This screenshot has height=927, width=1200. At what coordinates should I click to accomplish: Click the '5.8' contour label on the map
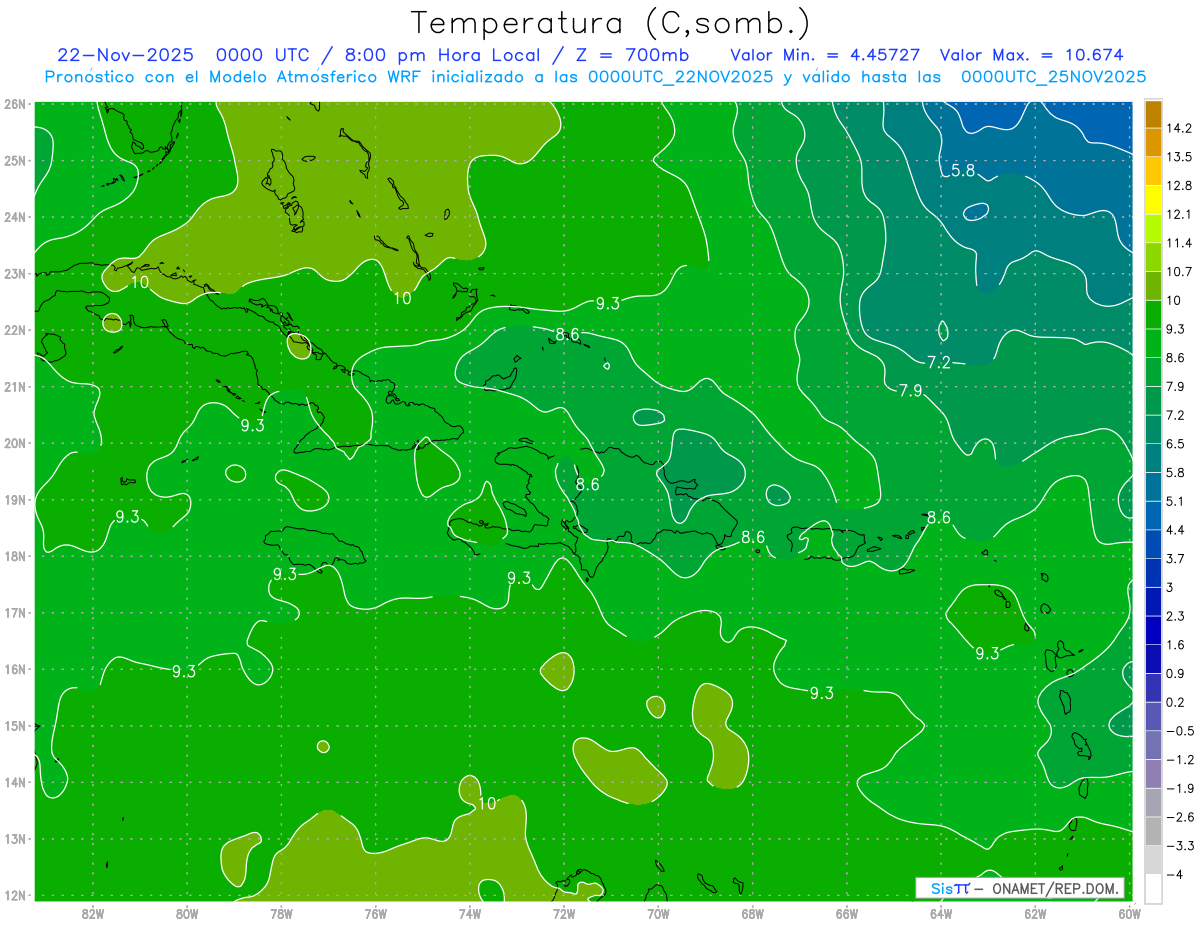coord(963,171)
